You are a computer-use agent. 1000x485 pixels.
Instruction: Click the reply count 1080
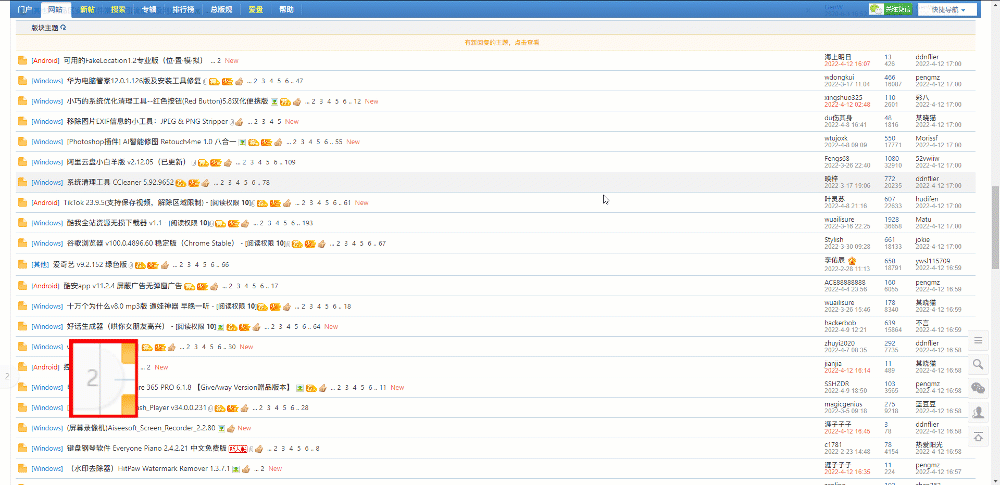pyautogui.click(x=892, y=158)
